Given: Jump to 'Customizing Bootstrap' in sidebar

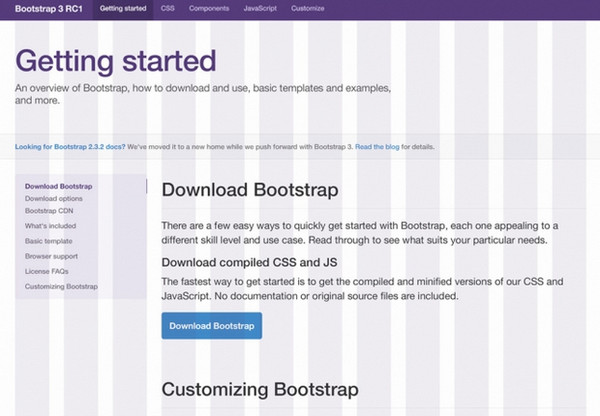Looking at the screenshot, I should point(61,287).
